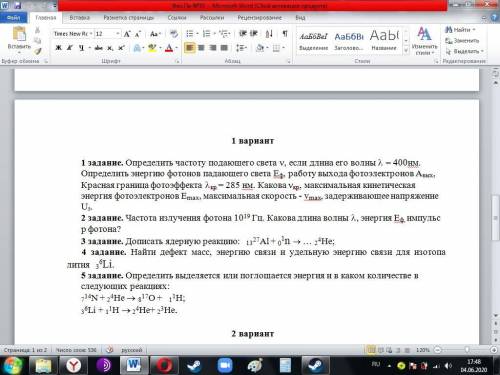Apply bulleted list
Viewport: 500px width, 375px height.
click(190, 34)
